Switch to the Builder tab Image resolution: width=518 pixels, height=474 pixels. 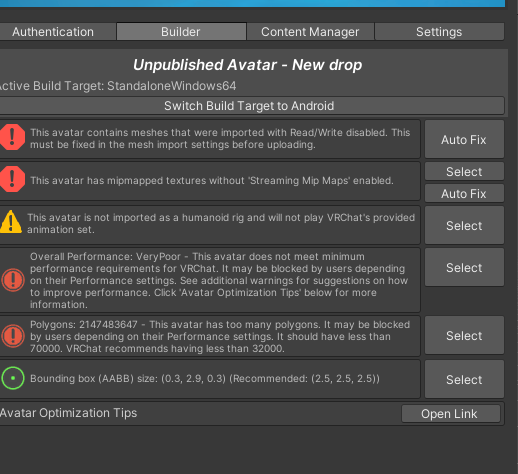[181, 32]
